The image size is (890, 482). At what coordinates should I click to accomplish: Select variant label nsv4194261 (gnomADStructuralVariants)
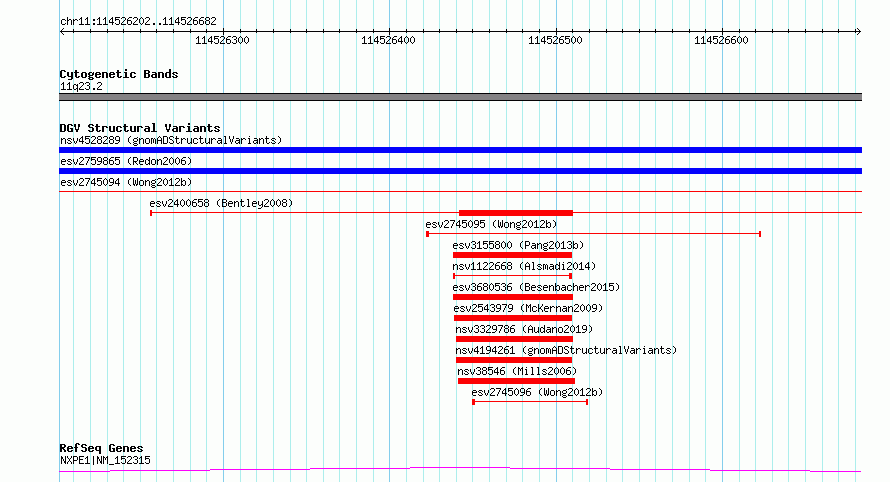[566, 350]
